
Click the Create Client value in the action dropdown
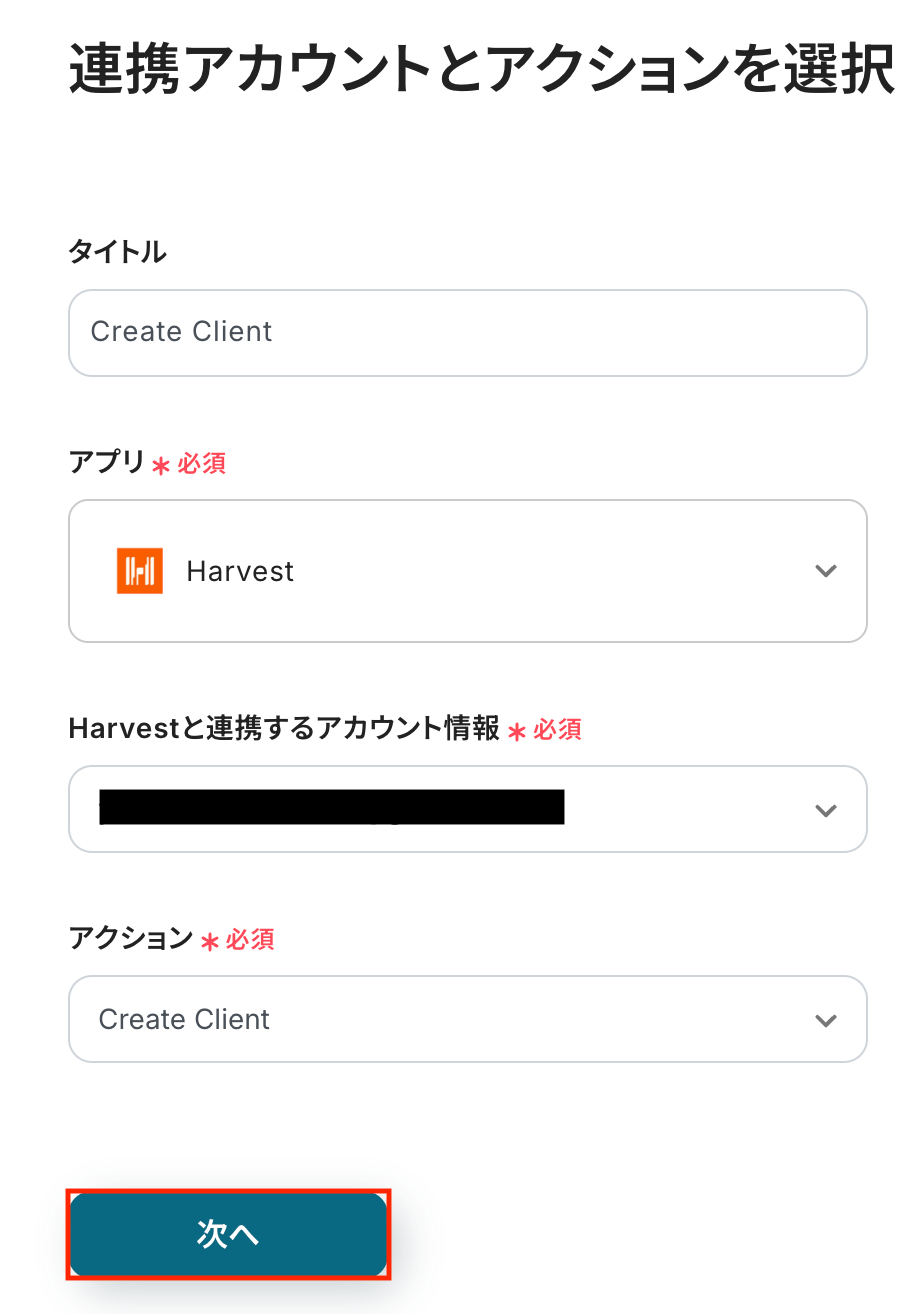(185, 1020)
